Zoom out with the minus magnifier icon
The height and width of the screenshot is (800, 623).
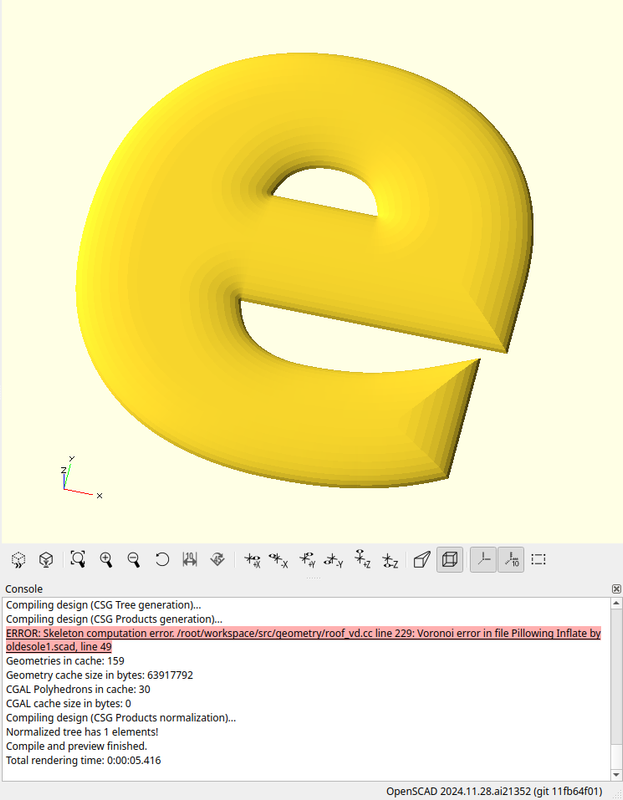pos(134,560)
